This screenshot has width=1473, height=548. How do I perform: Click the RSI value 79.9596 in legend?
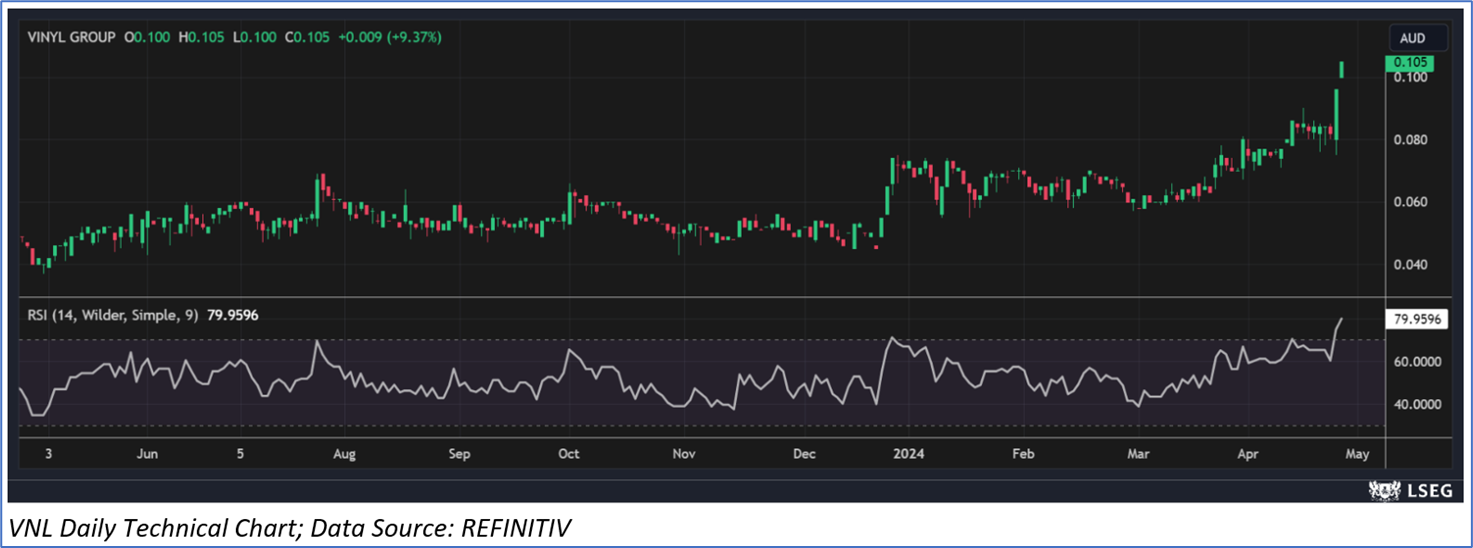click(x=233, y=315)
